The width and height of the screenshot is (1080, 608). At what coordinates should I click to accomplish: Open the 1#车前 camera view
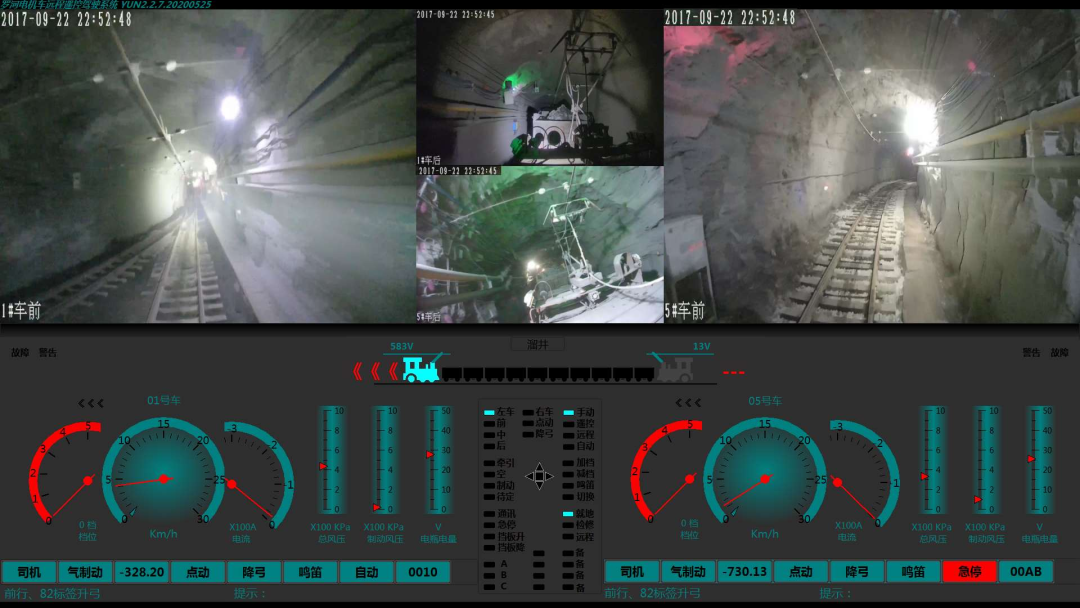(x=207, y=166)
